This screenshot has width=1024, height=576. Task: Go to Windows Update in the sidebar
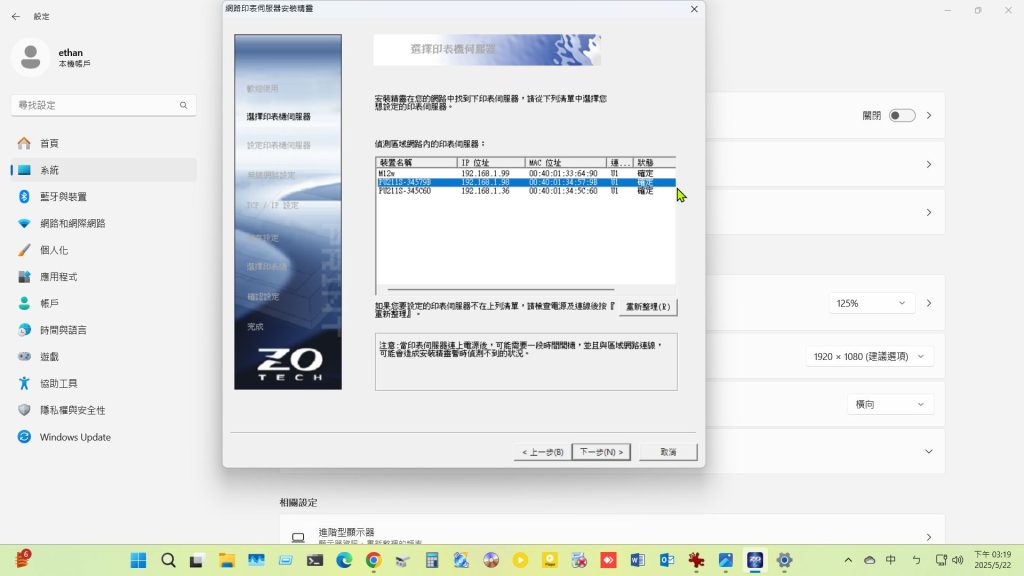point(75,437)
